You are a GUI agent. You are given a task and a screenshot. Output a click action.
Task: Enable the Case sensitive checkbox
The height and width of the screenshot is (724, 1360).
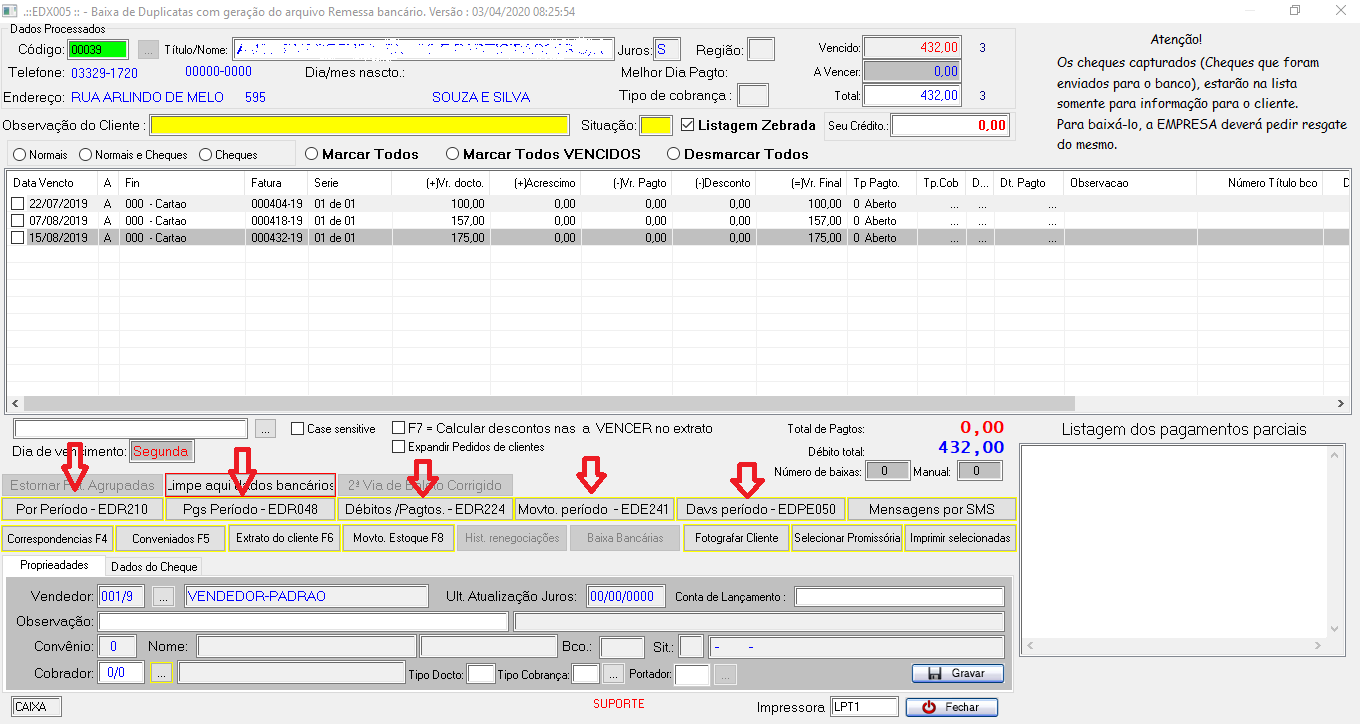point(297,429)
